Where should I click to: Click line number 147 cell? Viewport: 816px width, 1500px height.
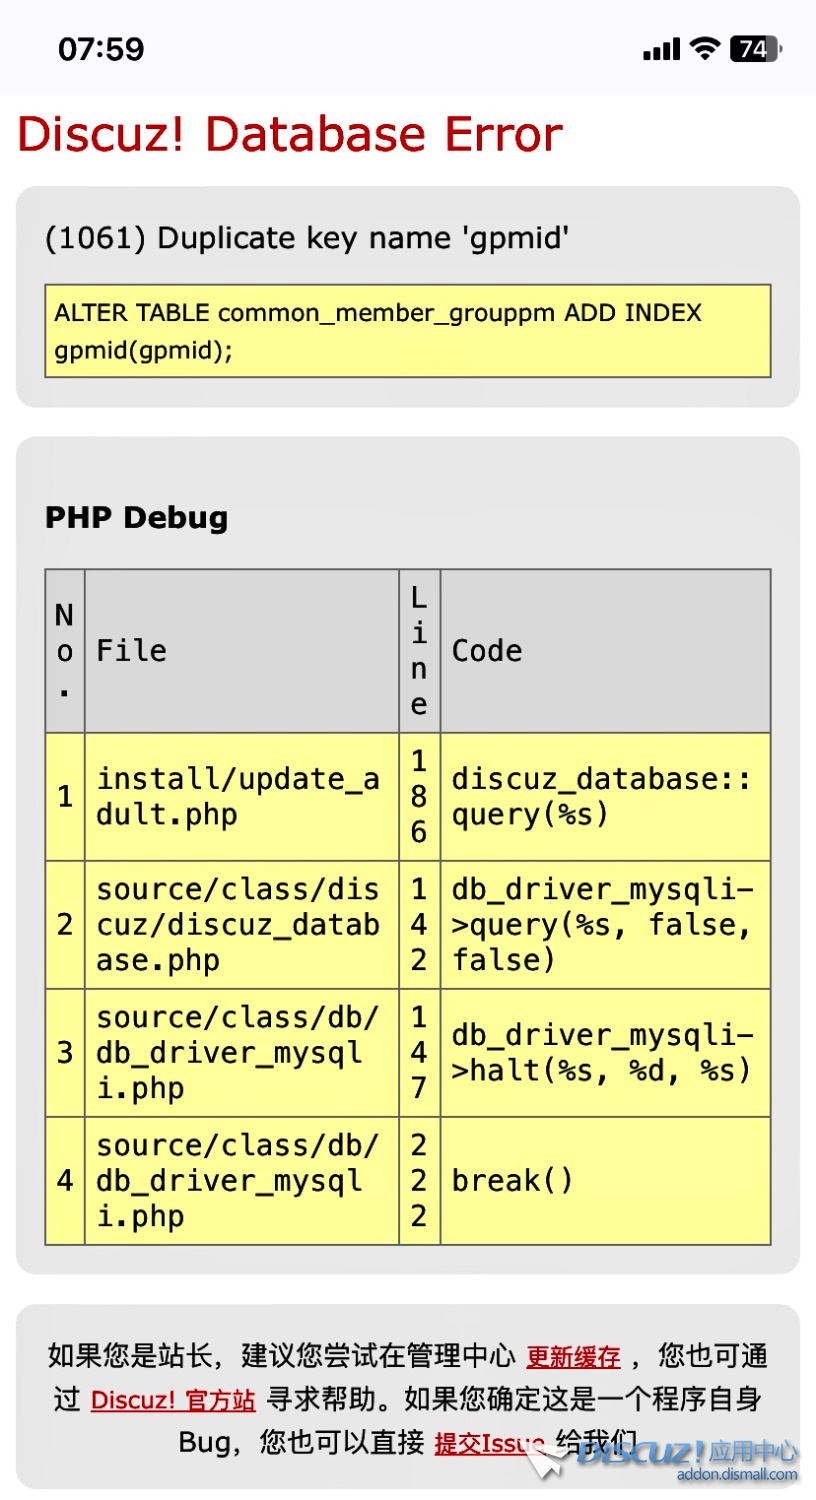pos(420,1053)
